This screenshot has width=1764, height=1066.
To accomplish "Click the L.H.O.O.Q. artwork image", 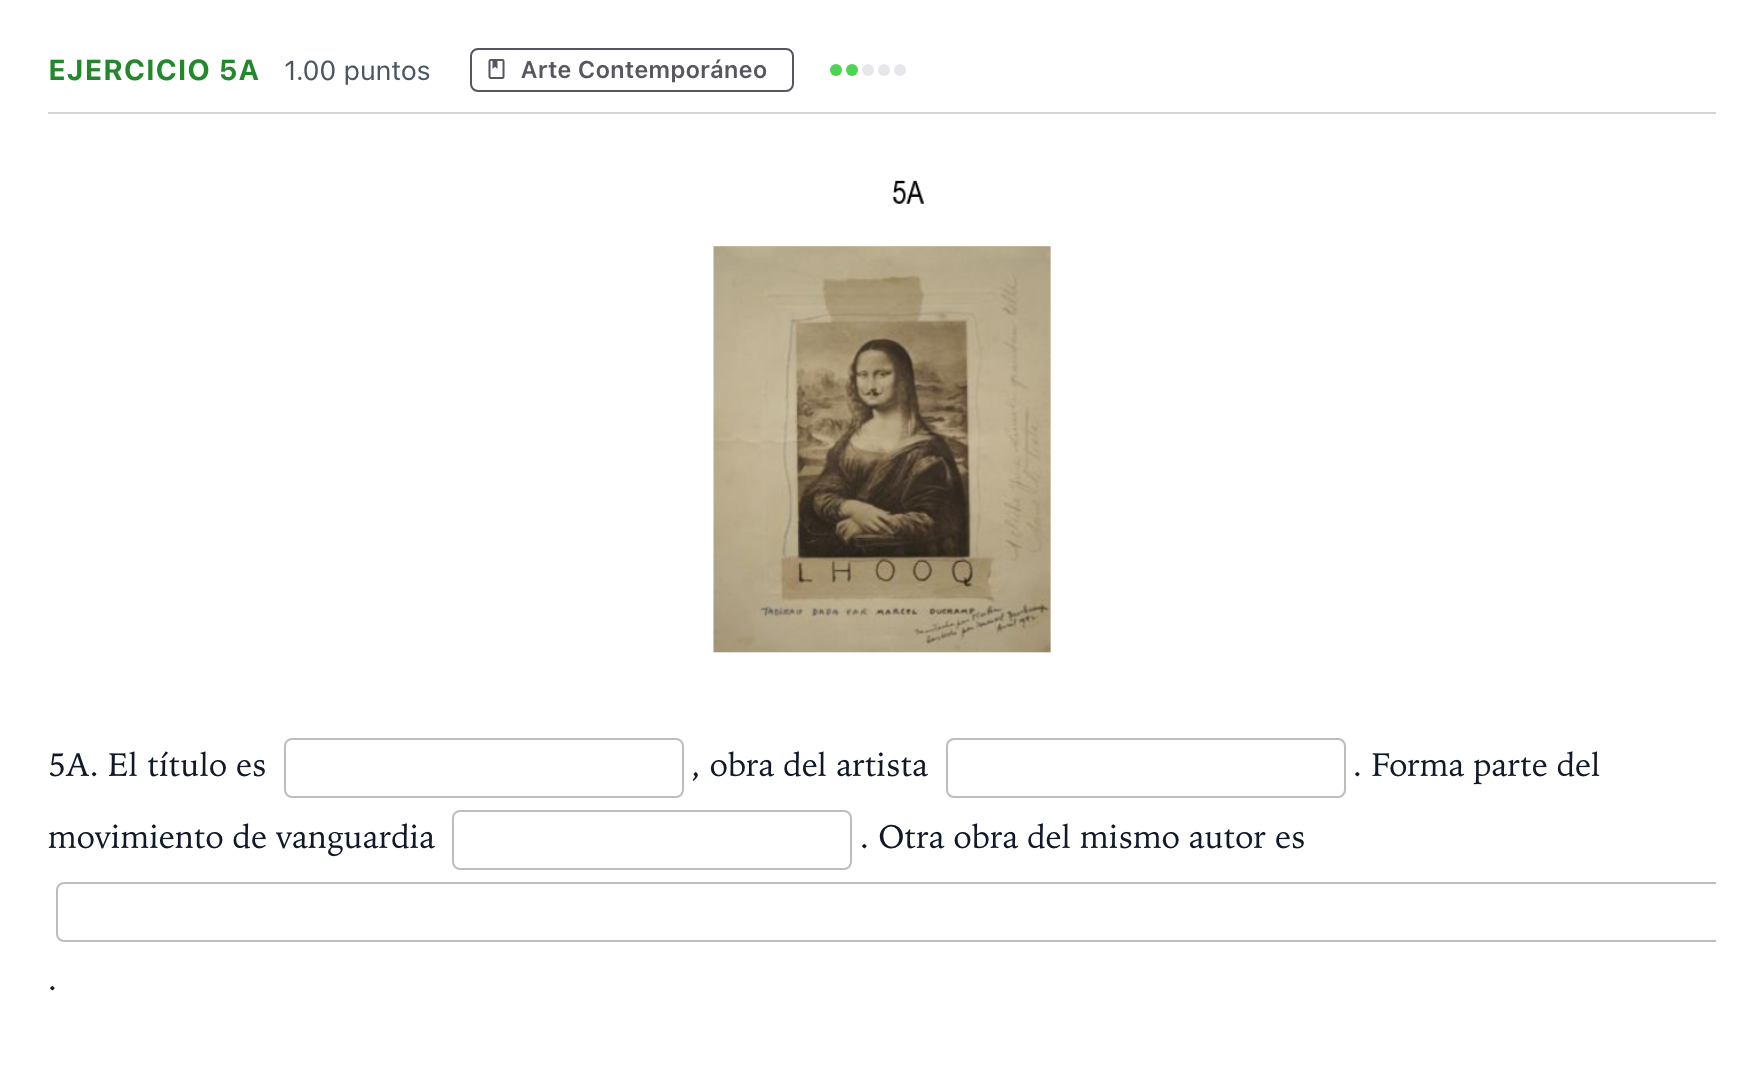I will [882, 449].
